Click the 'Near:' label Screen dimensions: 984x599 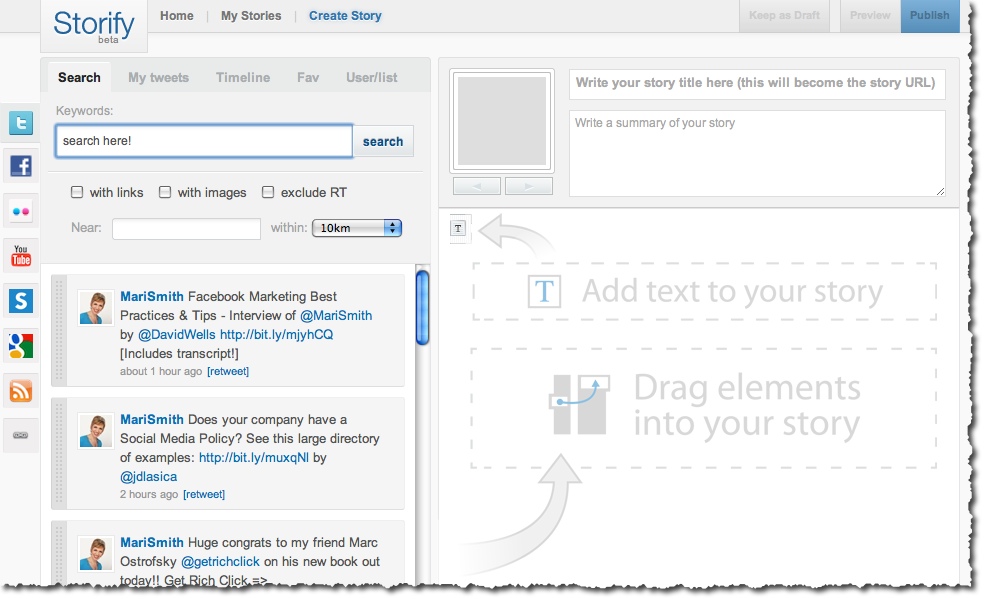[x=86, y=228]
